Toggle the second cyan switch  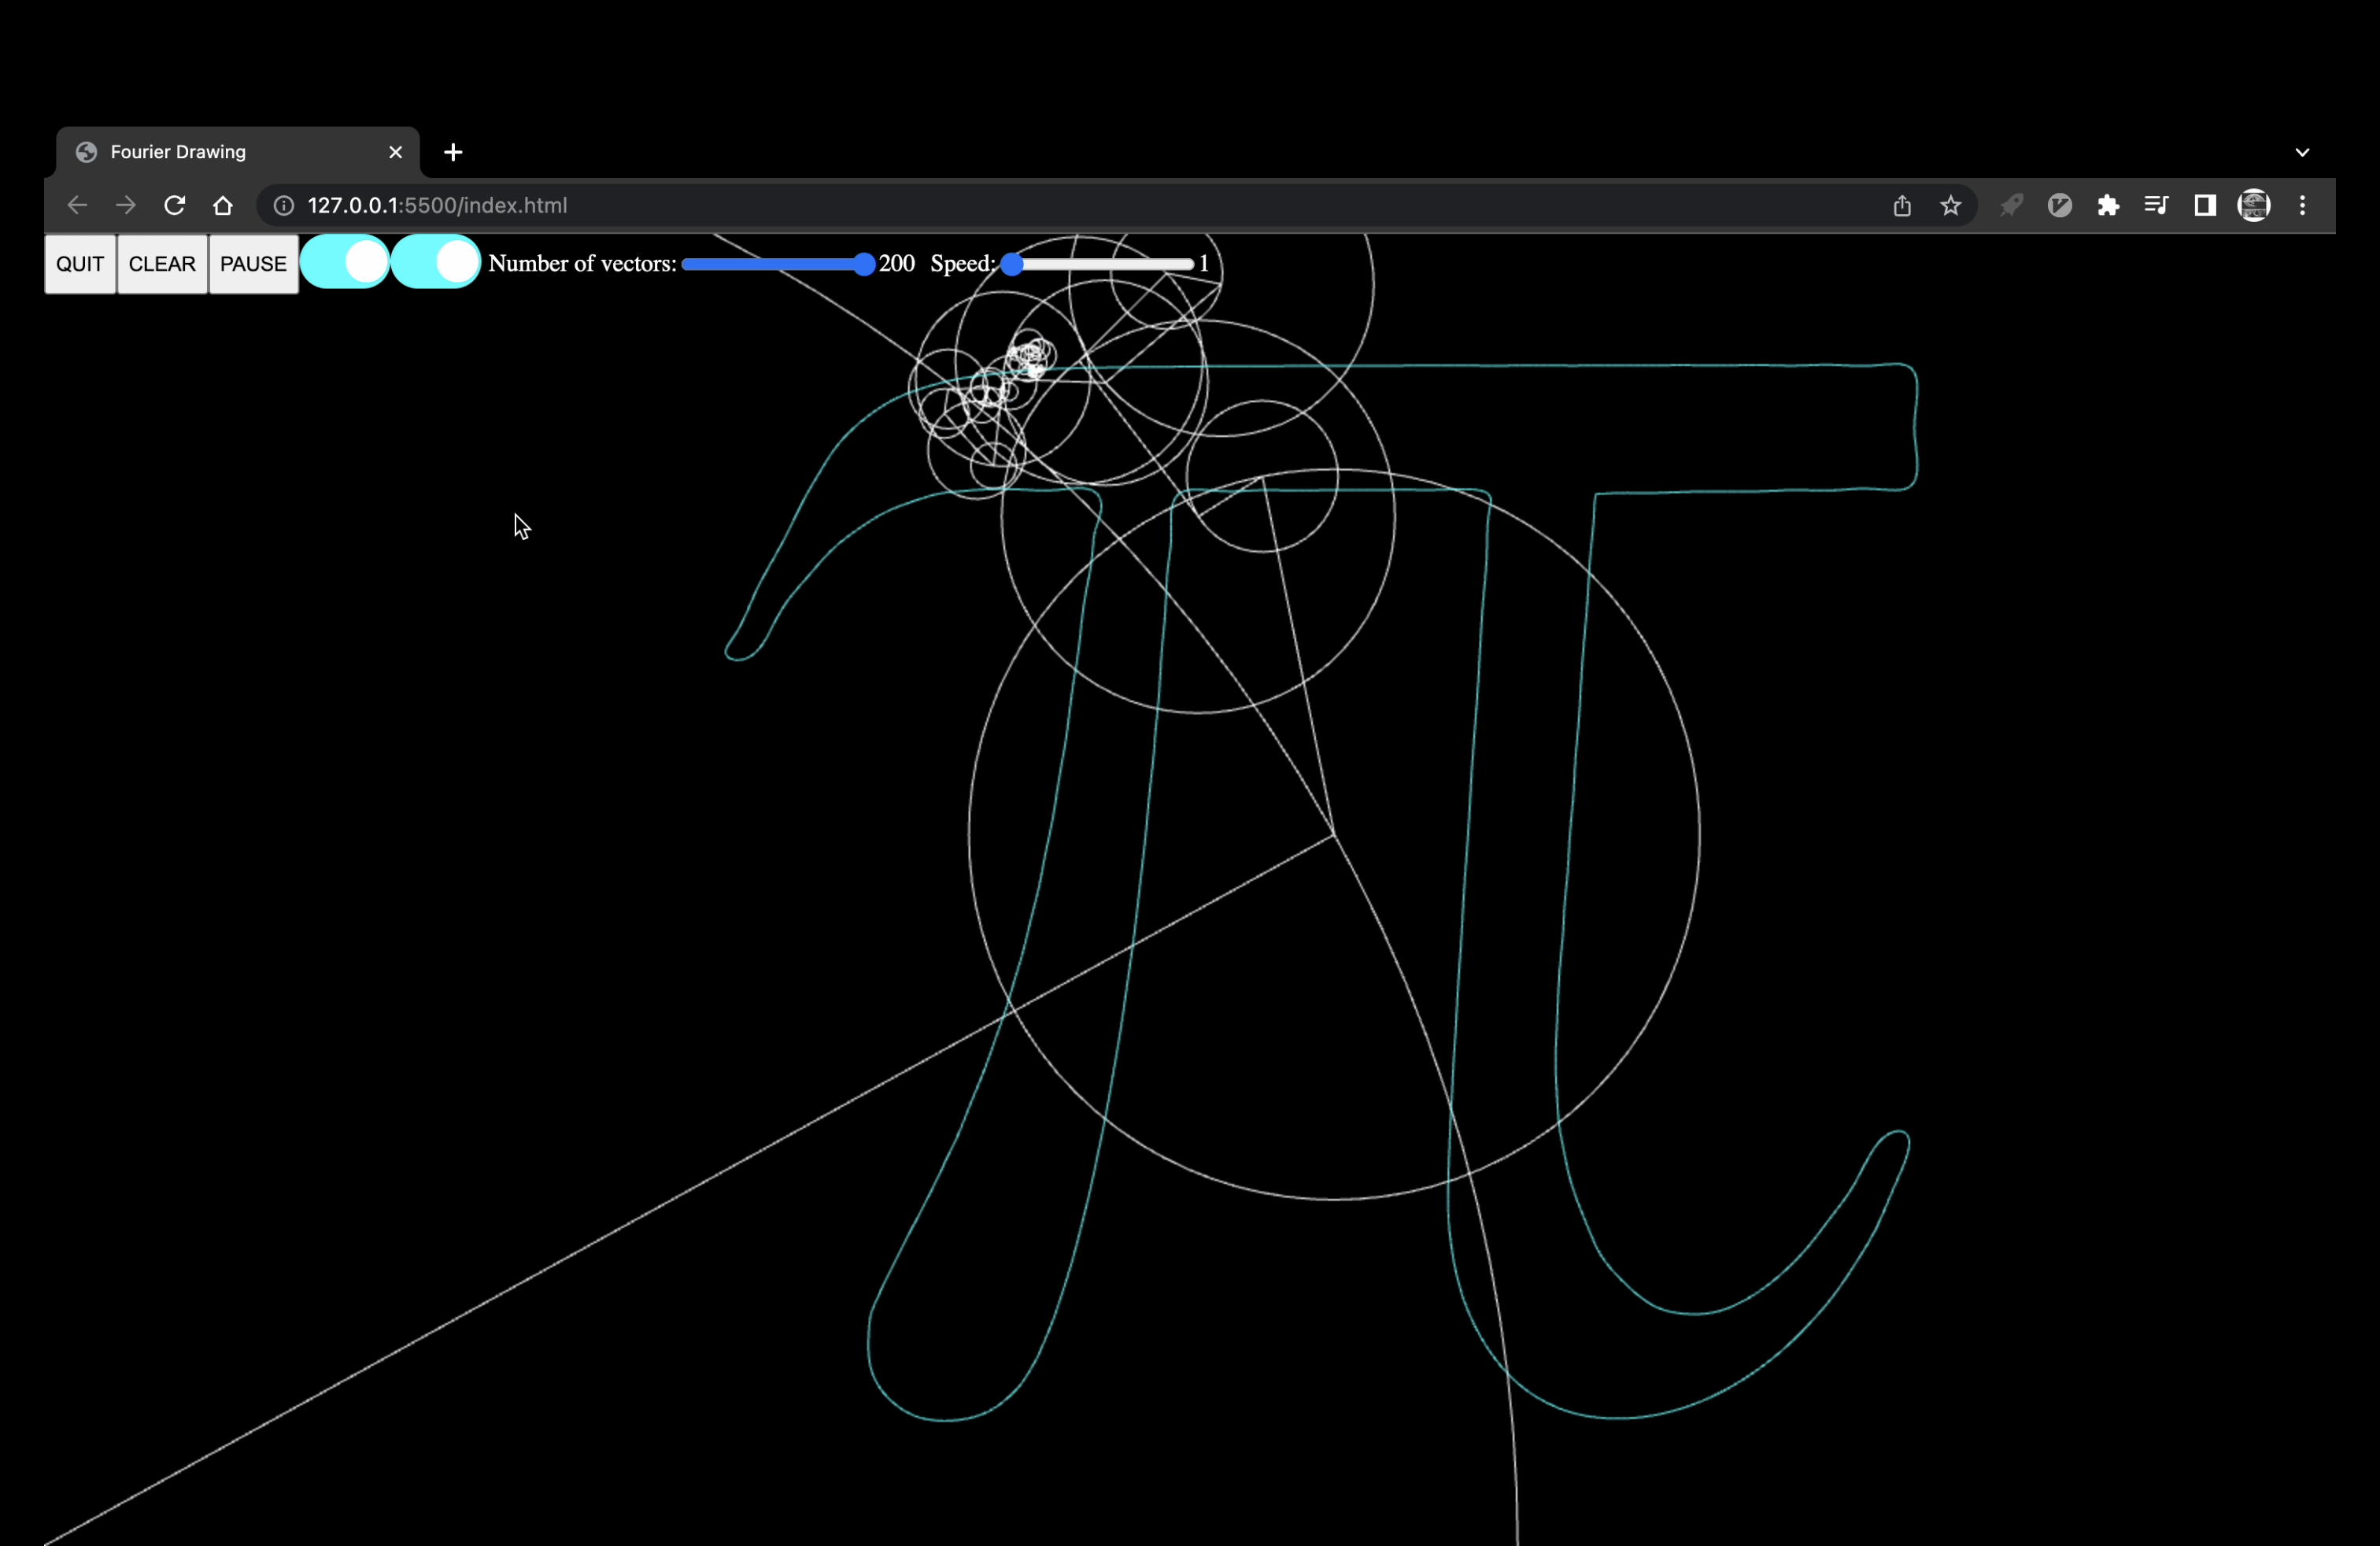[x=435, y=262]
